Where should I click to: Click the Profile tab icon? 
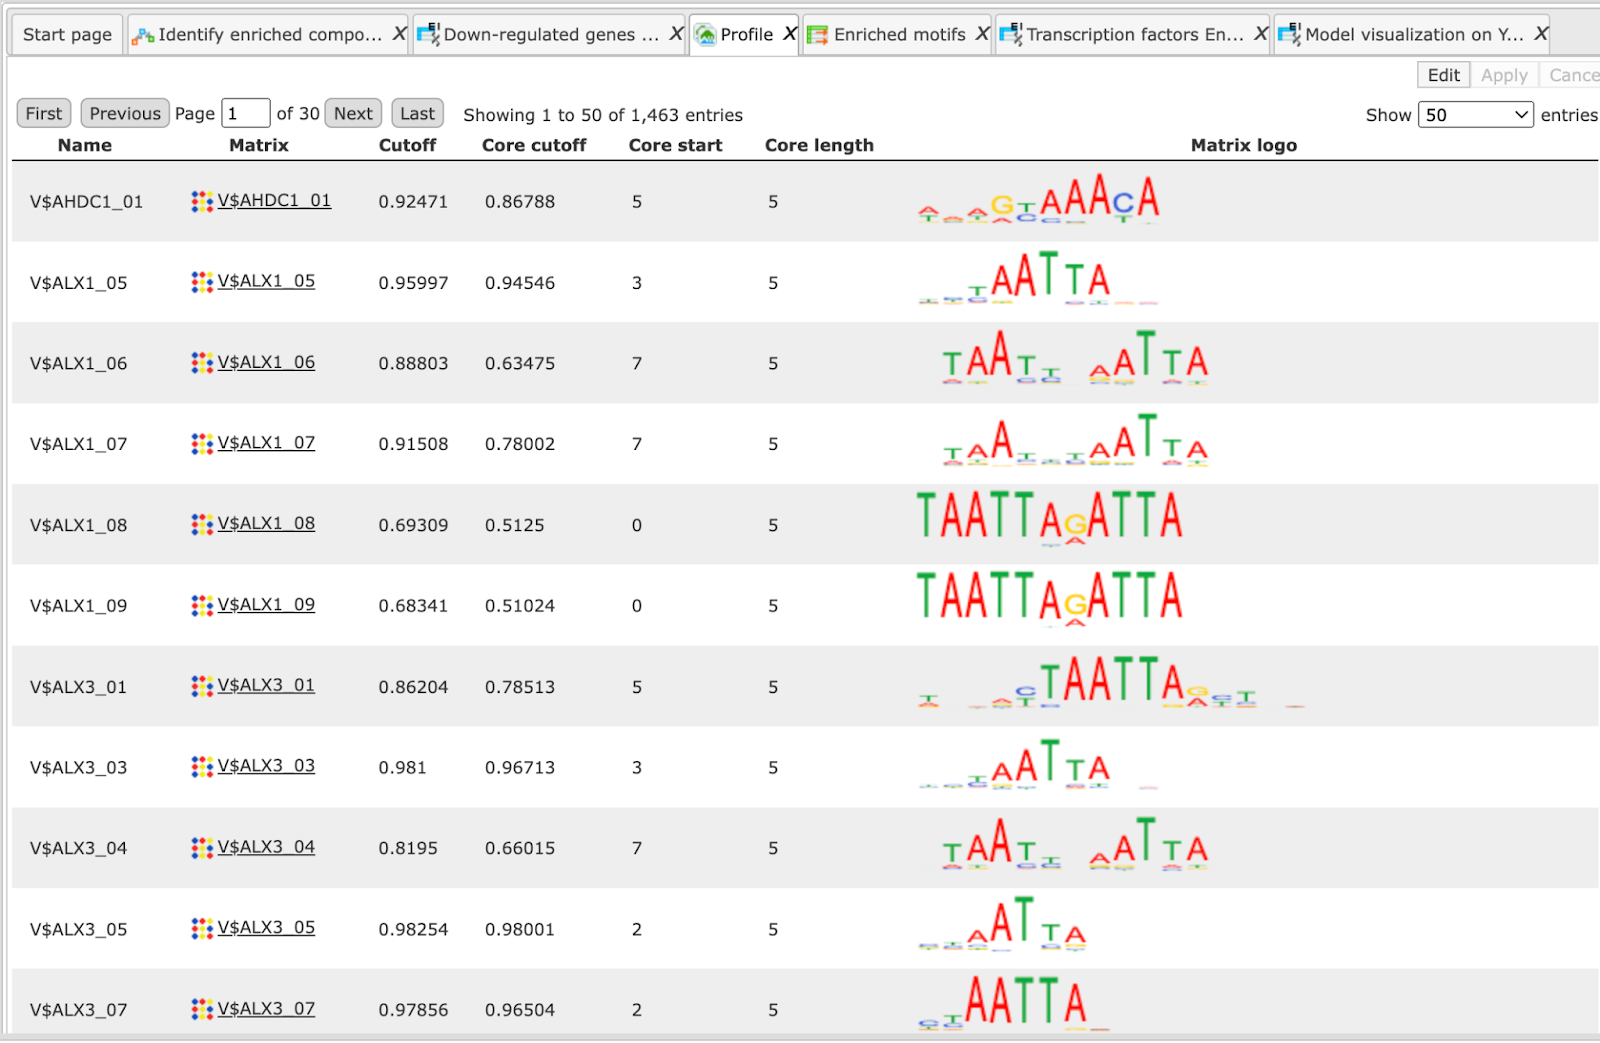coord(706,35)
